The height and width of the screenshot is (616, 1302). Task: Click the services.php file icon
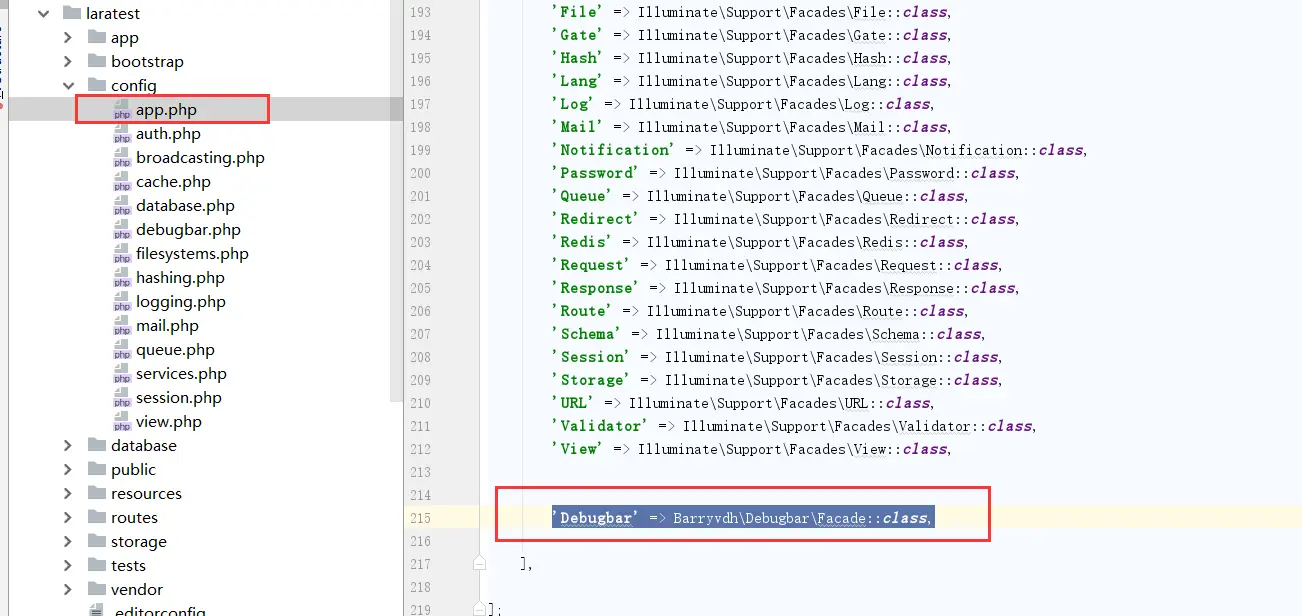[x=122, y=374]
